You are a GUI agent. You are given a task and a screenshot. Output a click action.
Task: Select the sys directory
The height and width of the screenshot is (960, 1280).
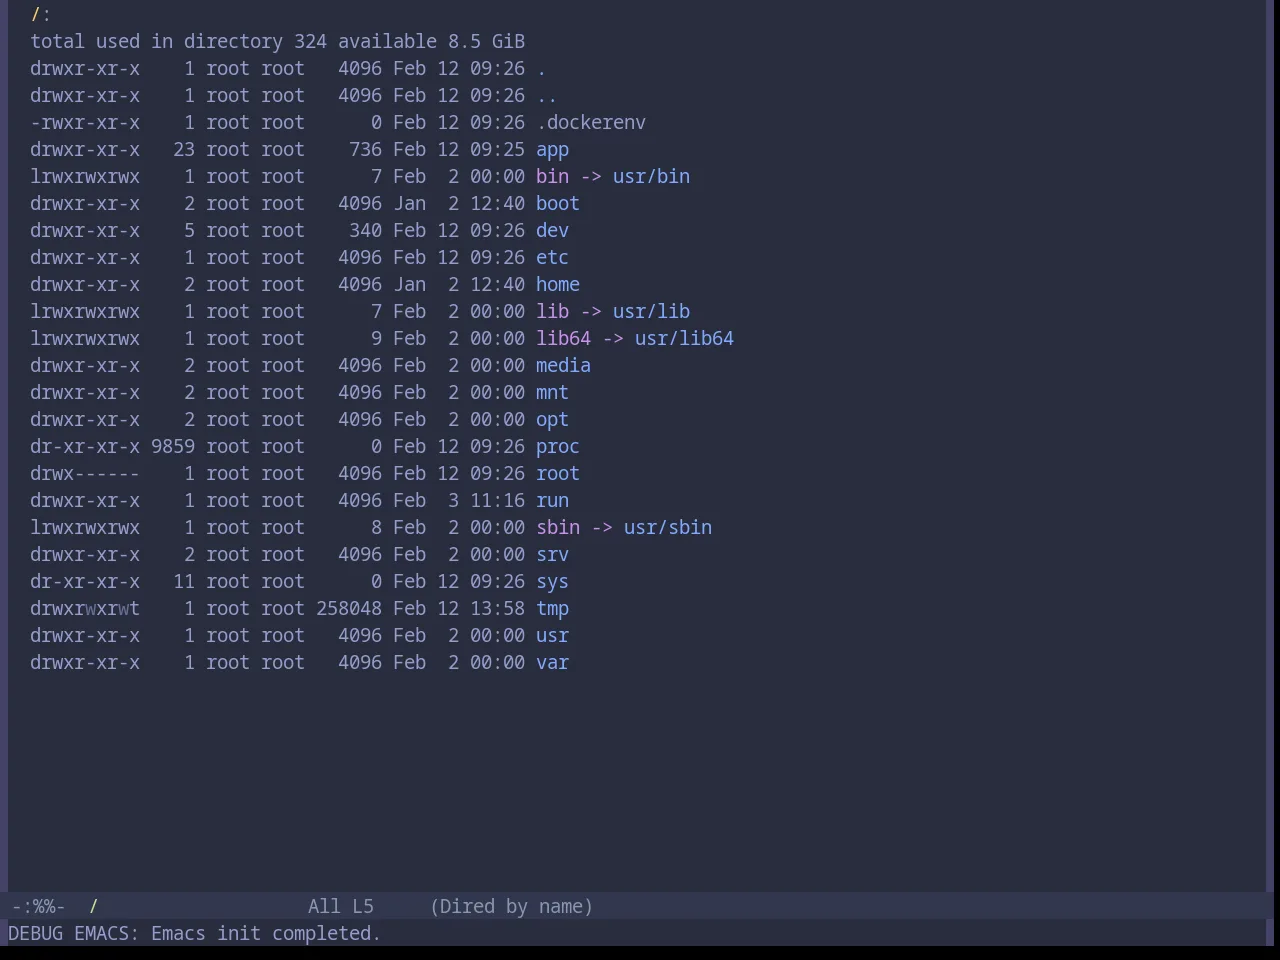coord(552,582)
